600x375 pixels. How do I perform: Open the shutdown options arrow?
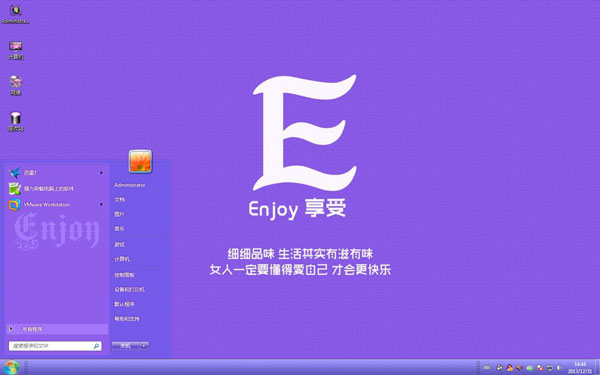[x=144, y=346]
